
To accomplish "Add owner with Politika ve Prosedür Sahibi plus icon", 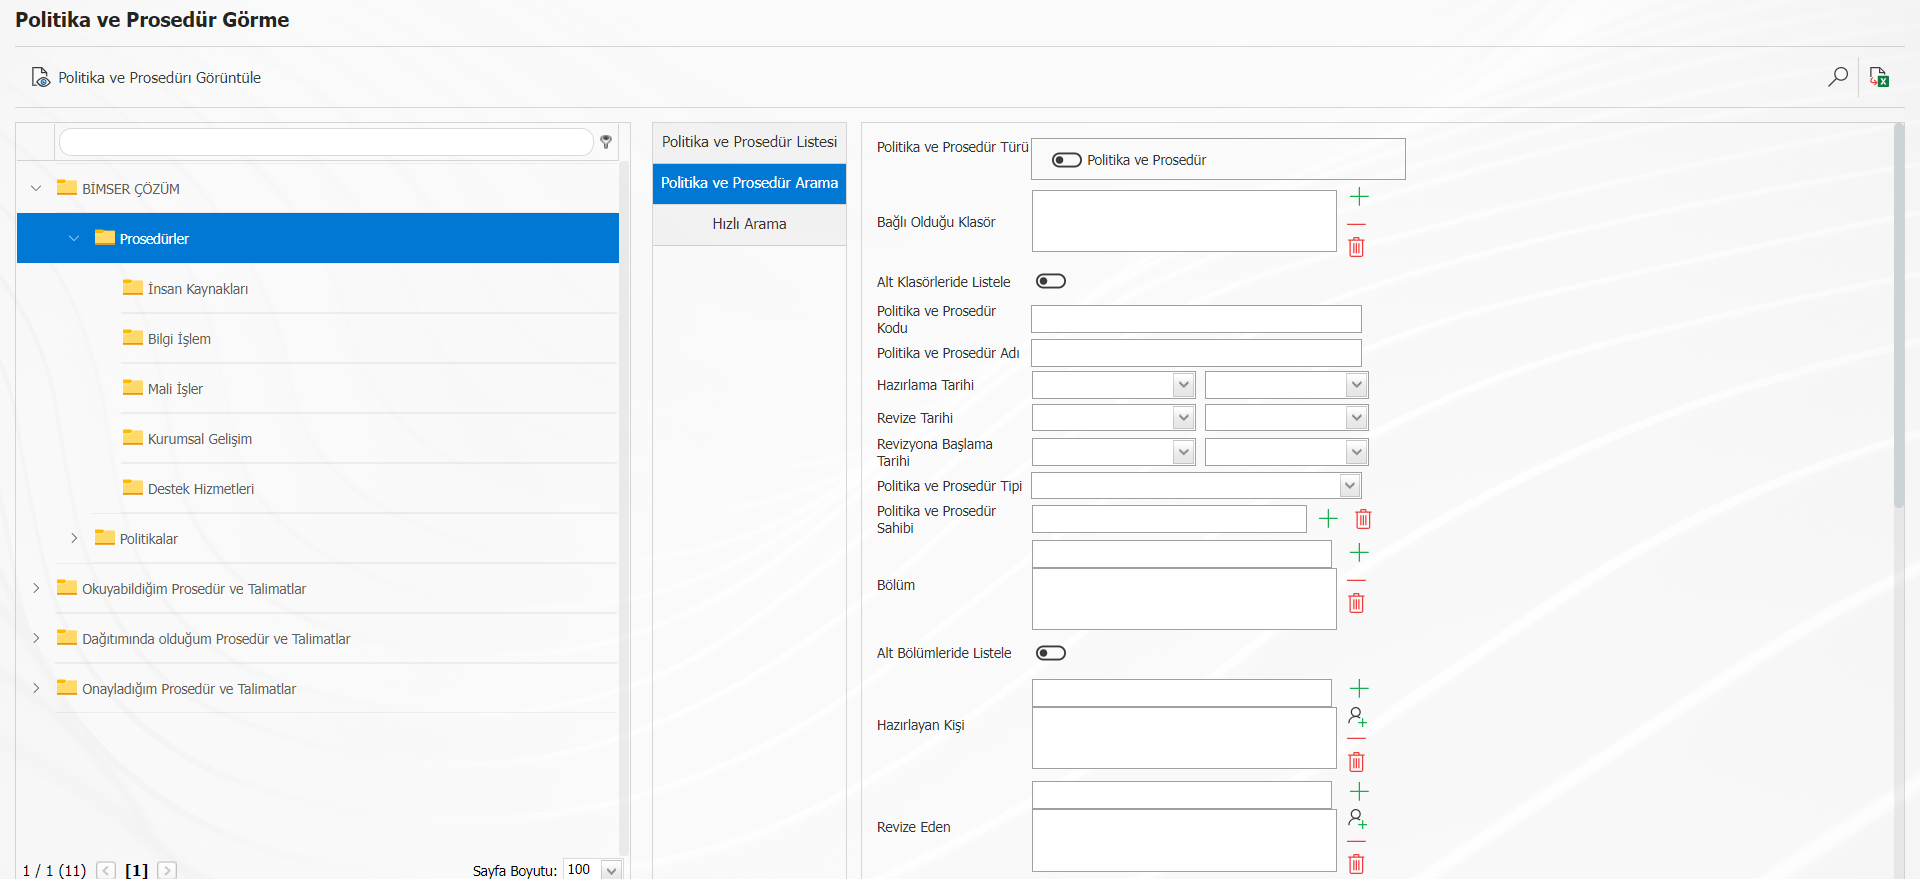I will click(x=1328, y=518).
